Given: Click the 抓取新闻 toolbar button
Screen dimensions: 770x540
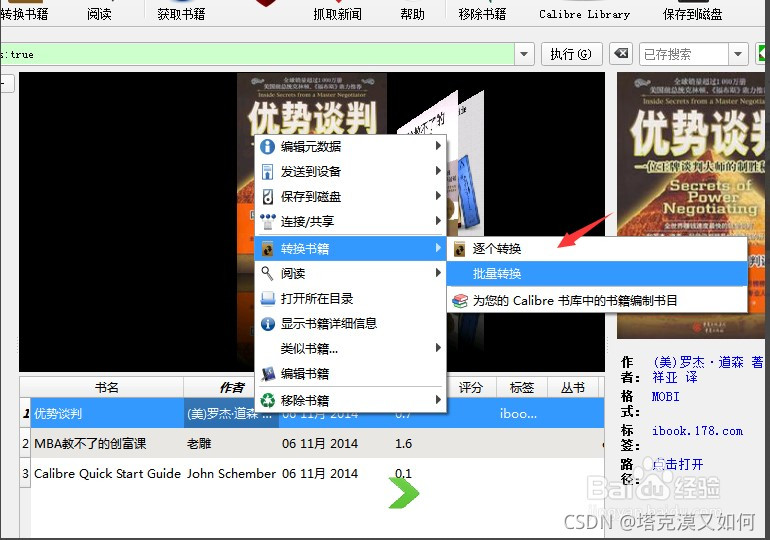Looking at the screenshot, I should [x=337, y=14].
